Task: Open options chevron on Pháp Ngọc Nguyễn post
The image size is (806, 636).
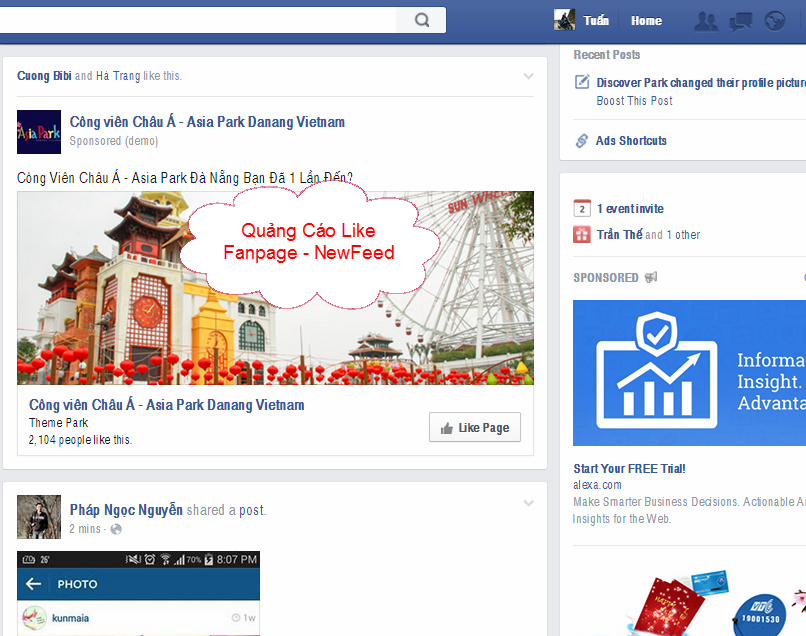Action: pos(528,503)
